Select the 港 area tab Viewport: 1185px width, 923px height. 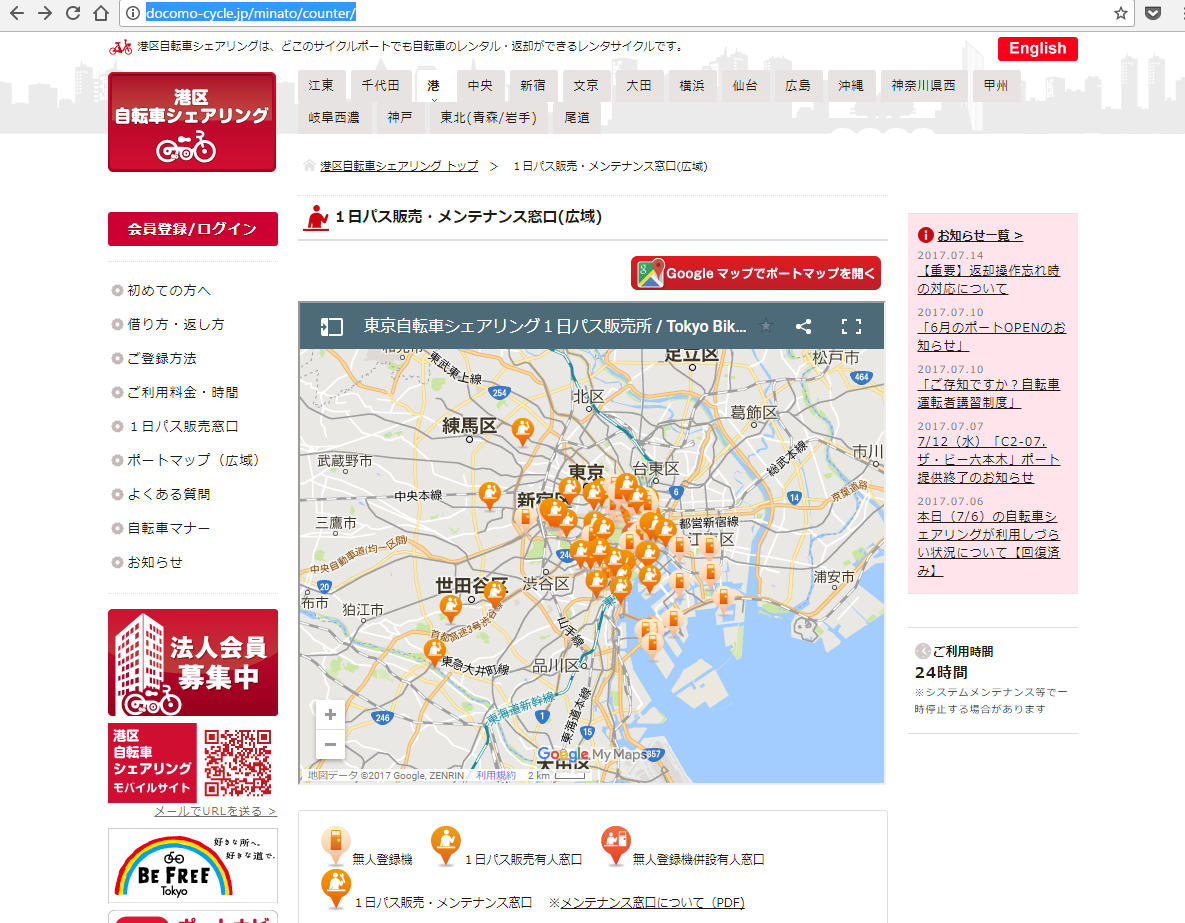pos(433,85)
